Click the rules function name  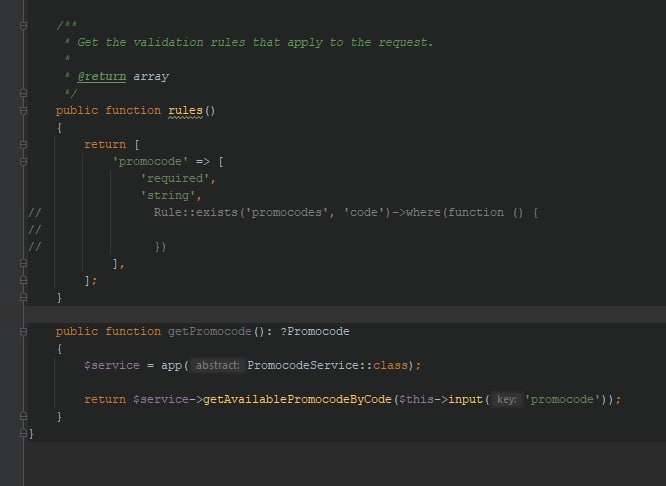click(186, 110)
